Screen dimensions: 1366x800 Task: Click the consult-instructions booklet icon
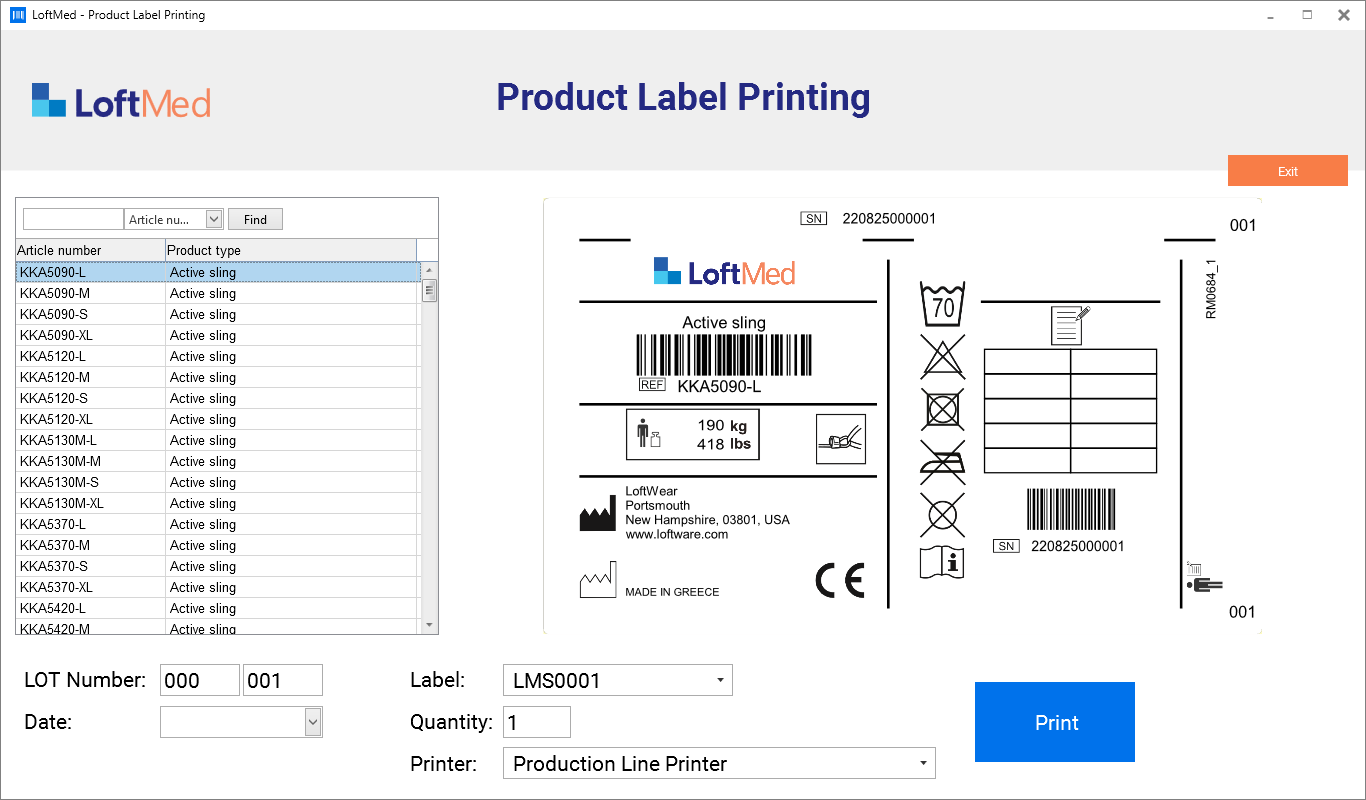tap(942, 562)
